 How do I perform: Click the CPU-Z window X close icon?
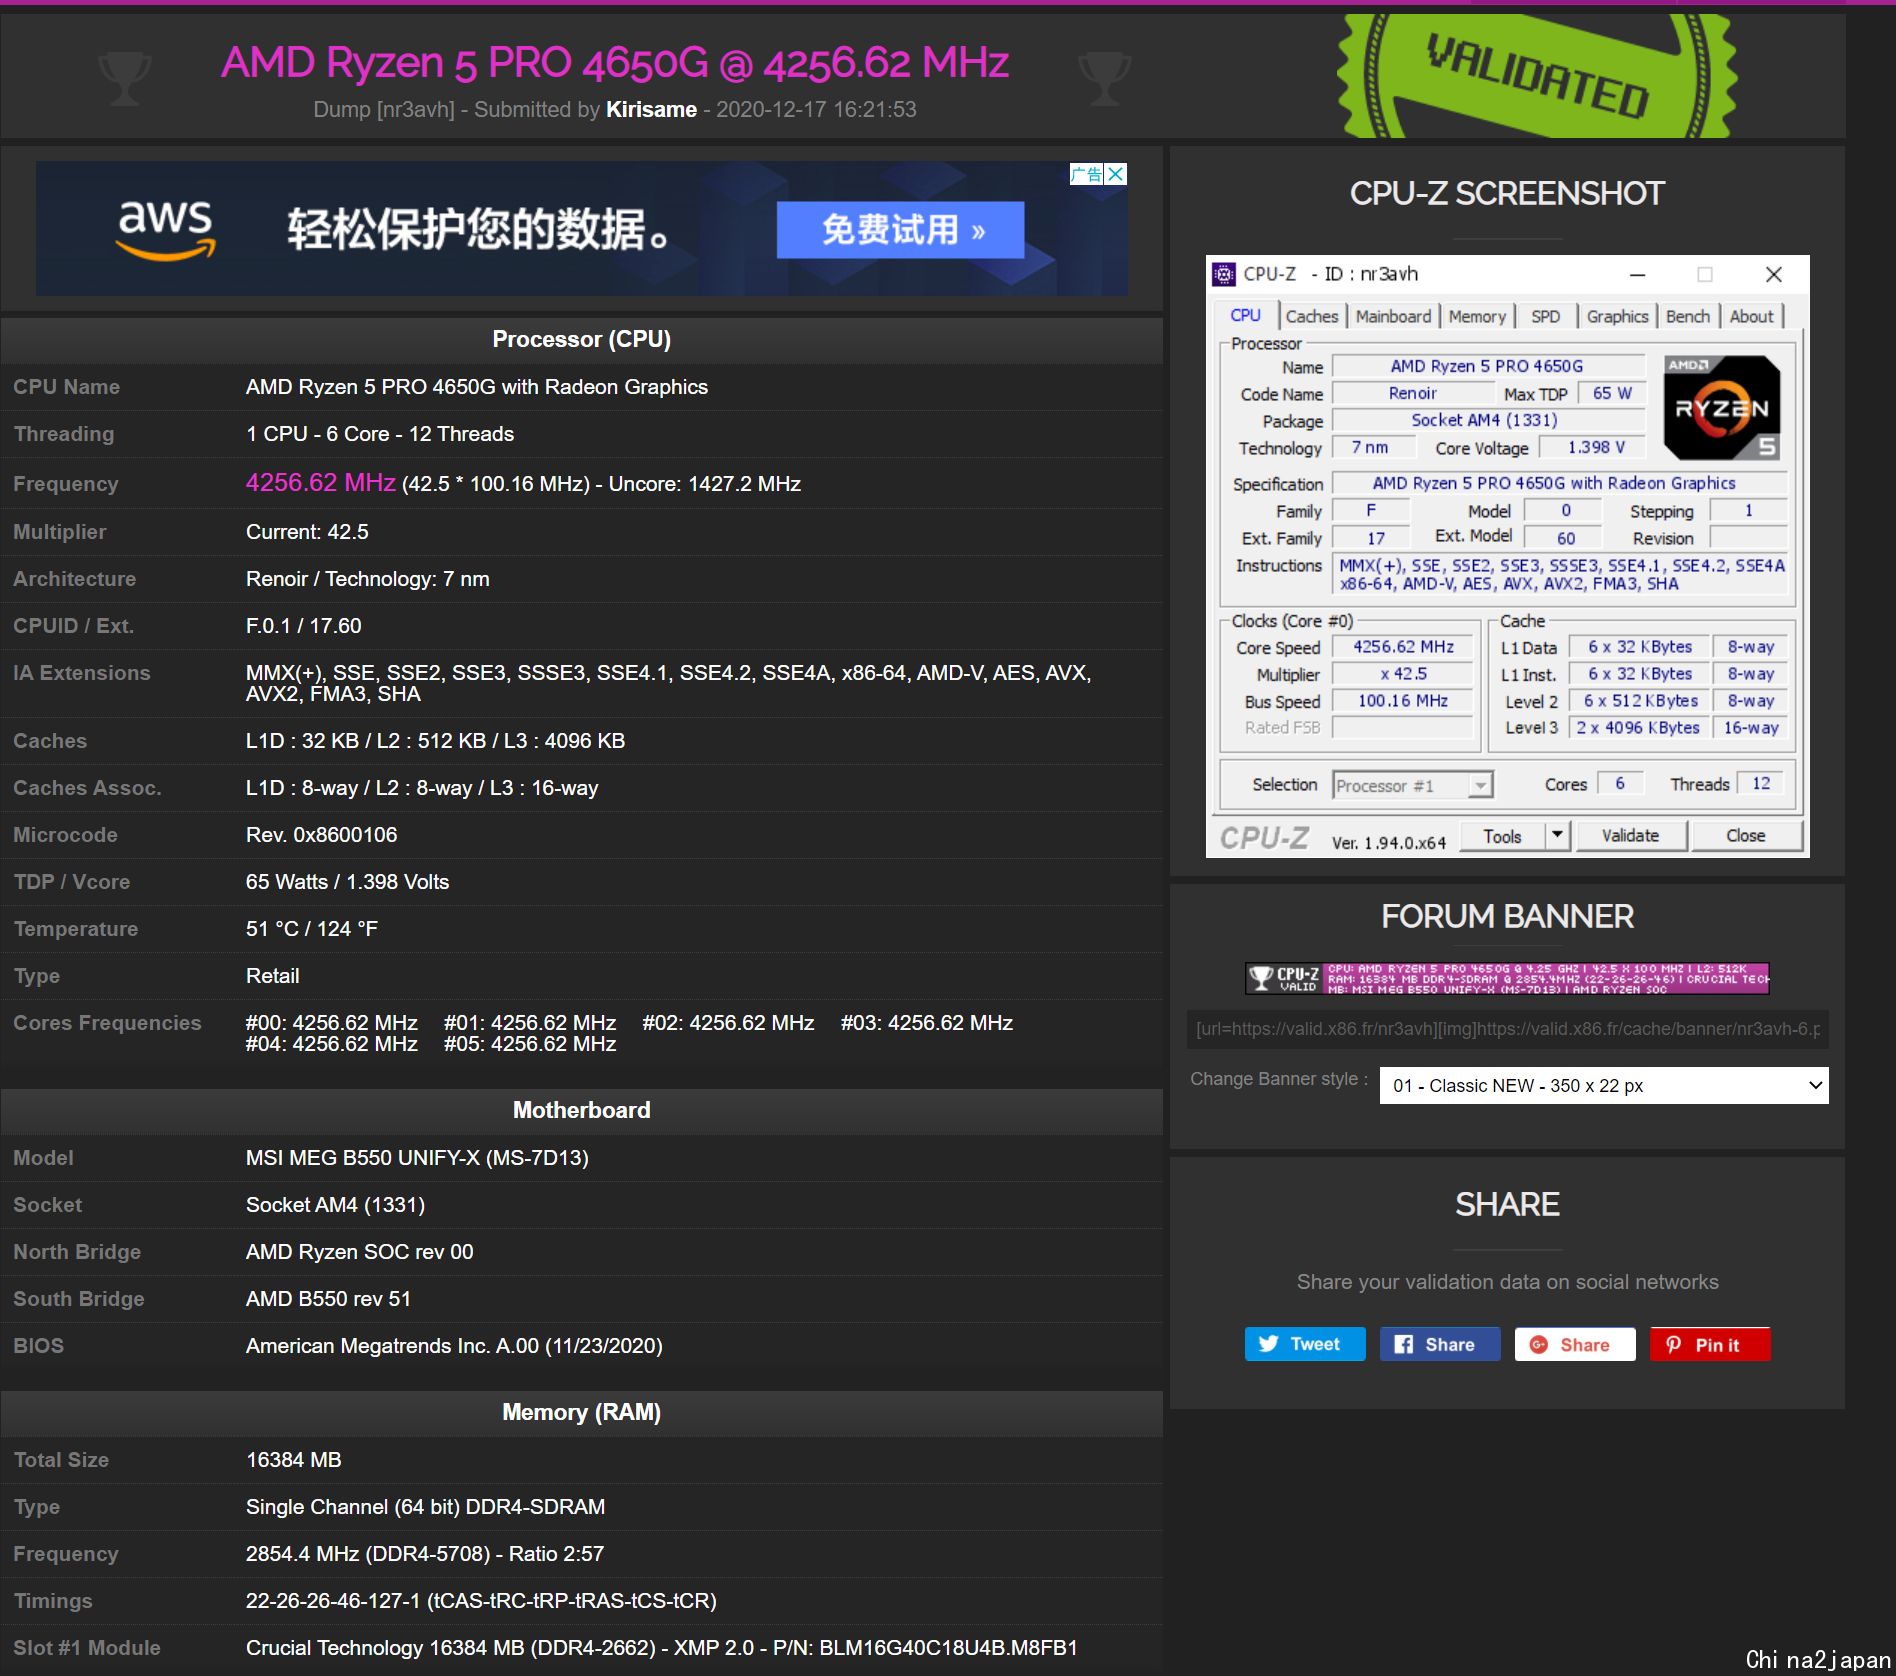[1774, 274]
